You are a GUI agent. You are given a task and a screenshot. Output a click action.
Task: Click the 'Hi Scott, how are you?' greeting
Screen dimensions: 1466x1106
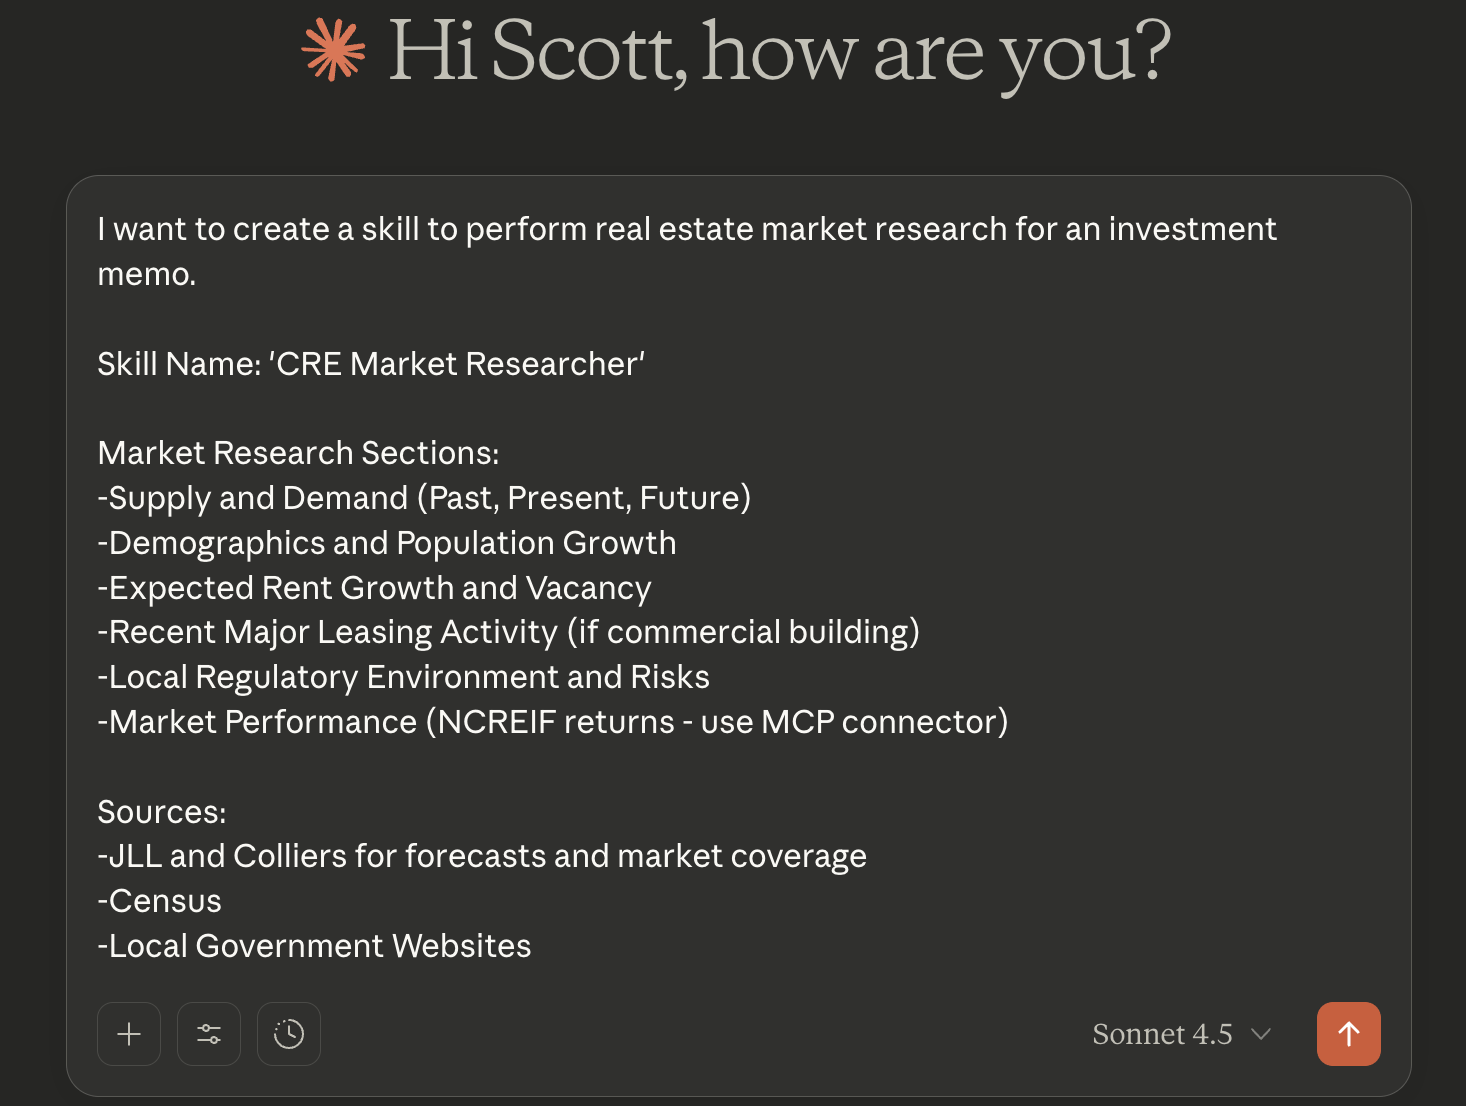(x=778, y=52)
